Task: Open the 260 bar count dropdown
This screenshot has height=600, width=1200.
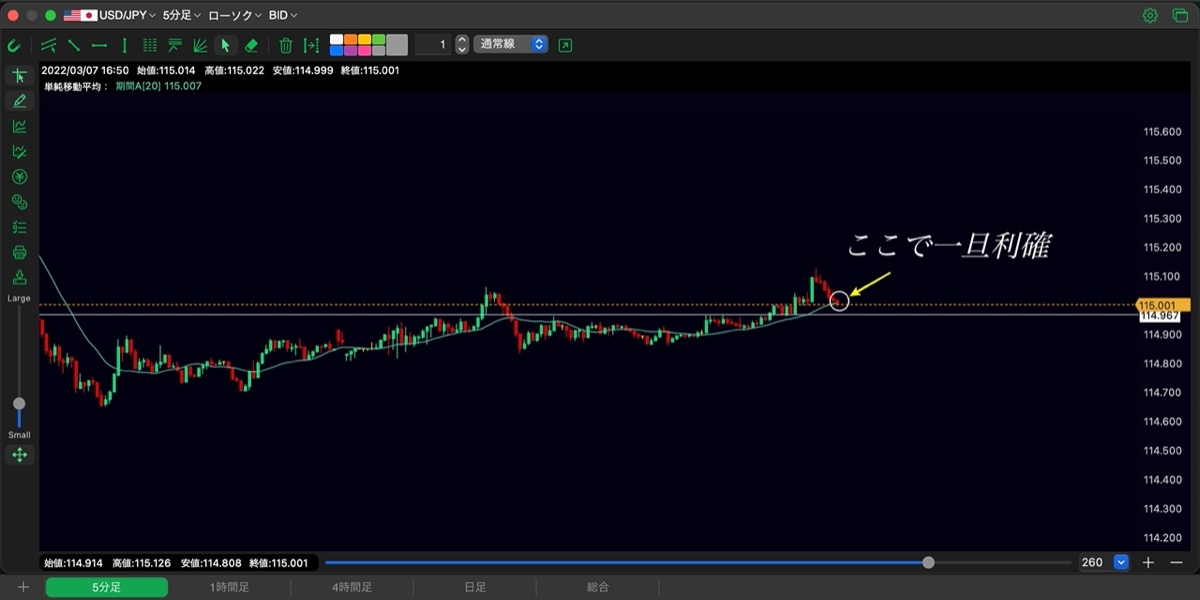Action: tap(1104, 562)
